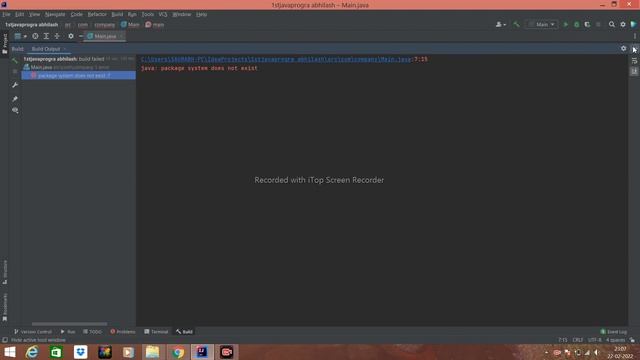The width and height of the screenshot is (640, 360).
Task: Click the Expand All icon in the project toolbar
Action: (47, 36)
